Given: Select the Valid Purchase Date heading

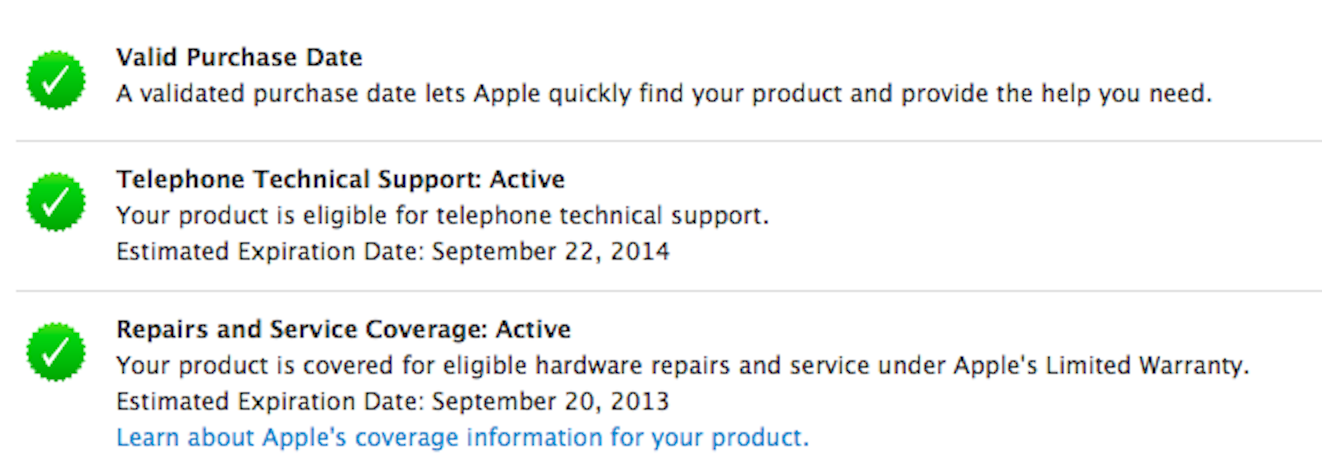Looking at the screenshot, I should coord(239,58).
